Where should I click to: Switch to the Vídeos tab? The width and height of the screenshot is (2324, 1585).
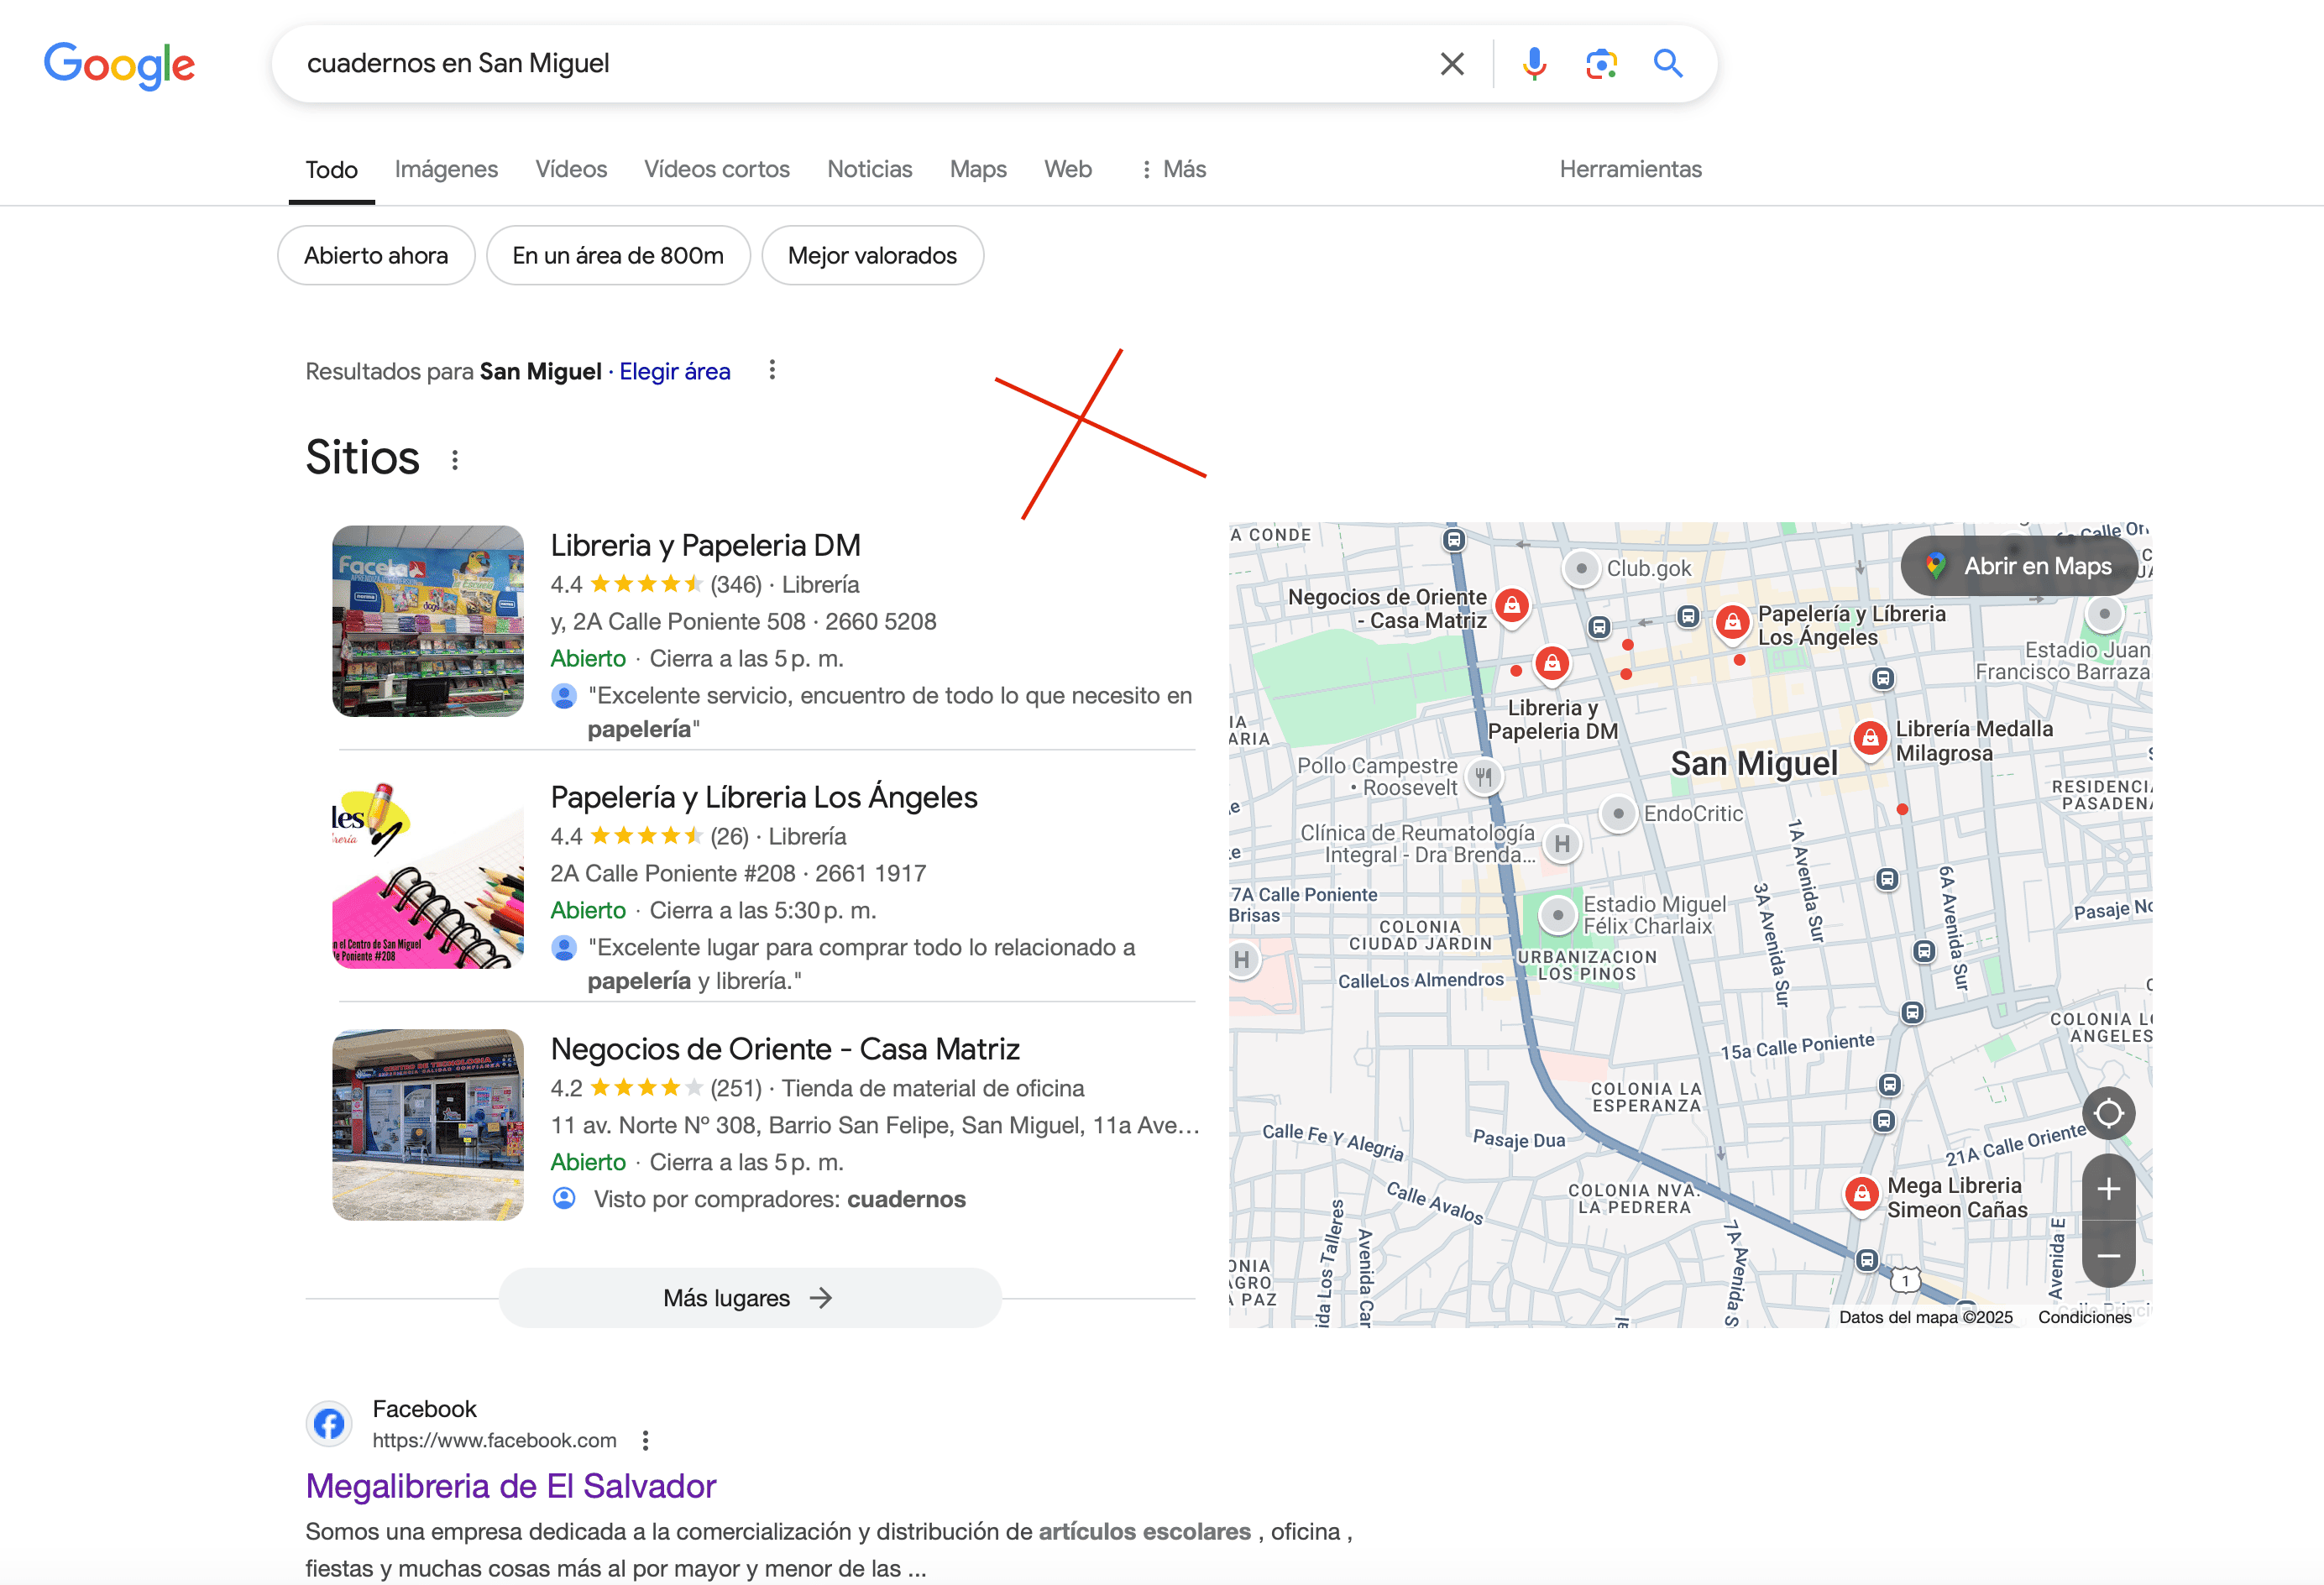click(571, 170)
